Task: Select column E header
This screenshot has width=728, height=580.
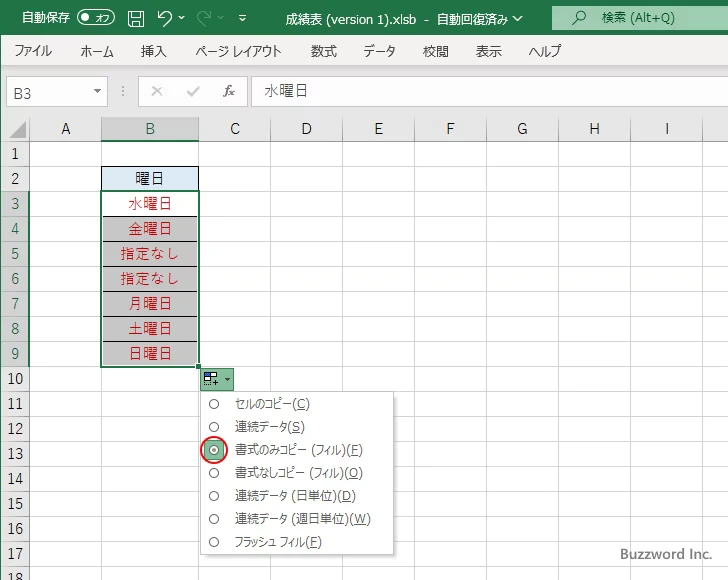Action: [378, 129]
